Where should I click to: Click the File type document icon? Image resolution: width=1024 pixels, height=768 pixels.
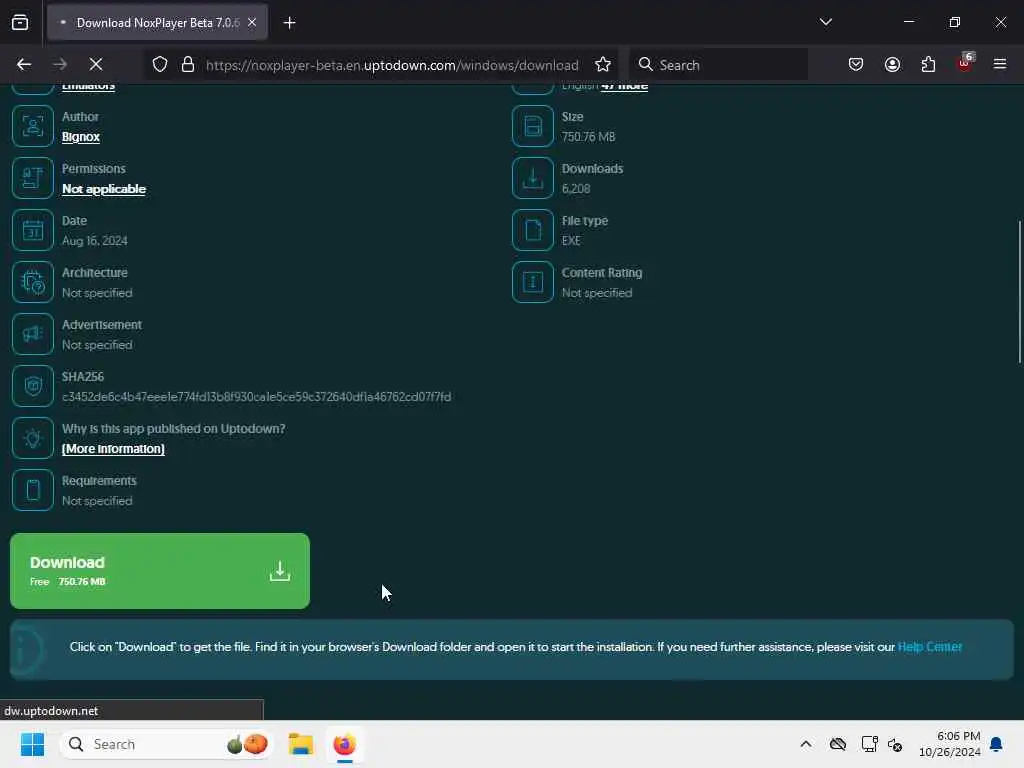533,230
